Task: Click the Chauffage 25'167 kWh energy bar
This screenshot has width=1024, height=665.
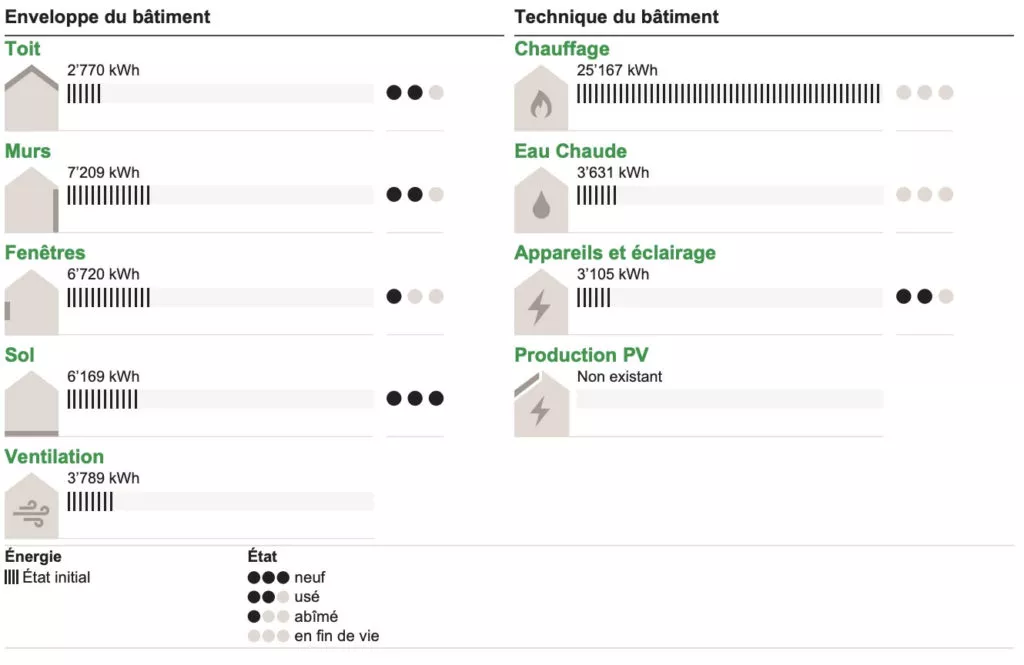Action: pyautogui.click(x=729, y=93)
